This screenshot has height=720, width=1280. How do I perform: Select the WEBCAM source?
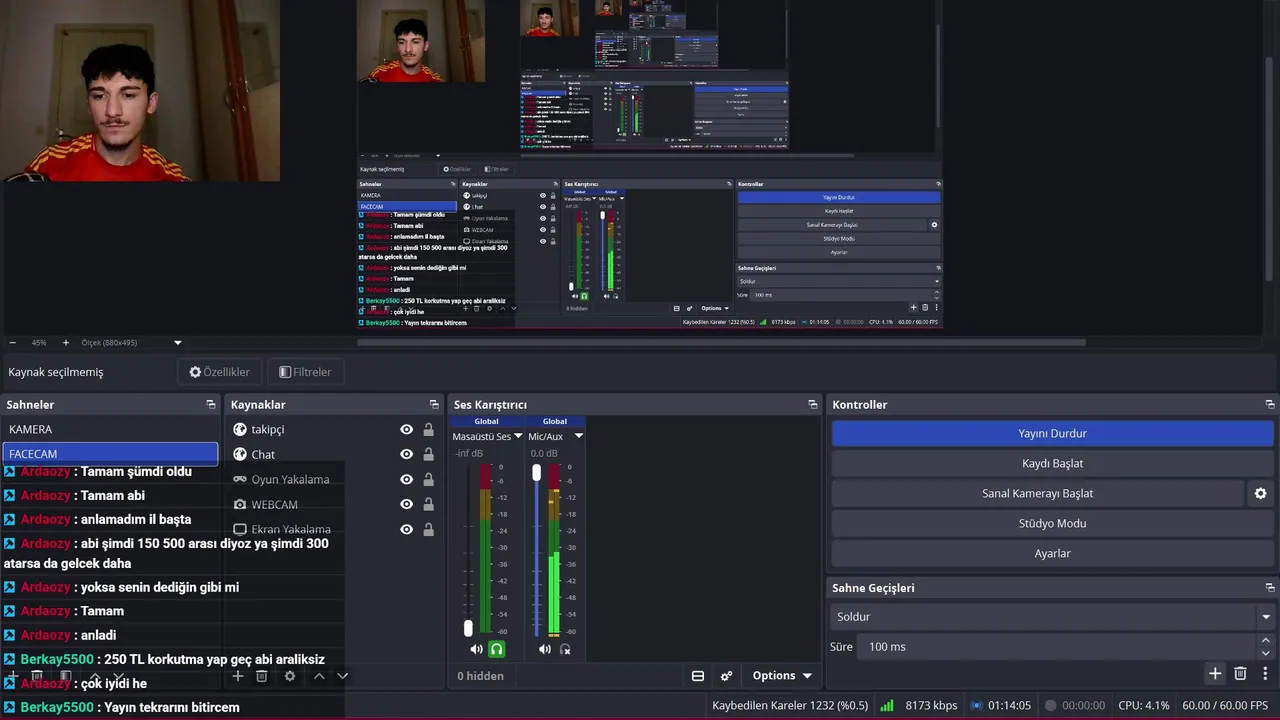(274, 504)
